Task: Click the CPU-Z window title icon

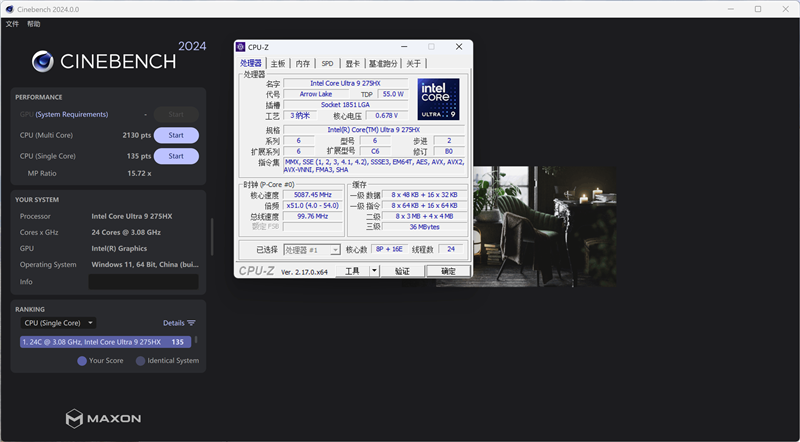Action: pyautogui.click(x=240, y=47)
